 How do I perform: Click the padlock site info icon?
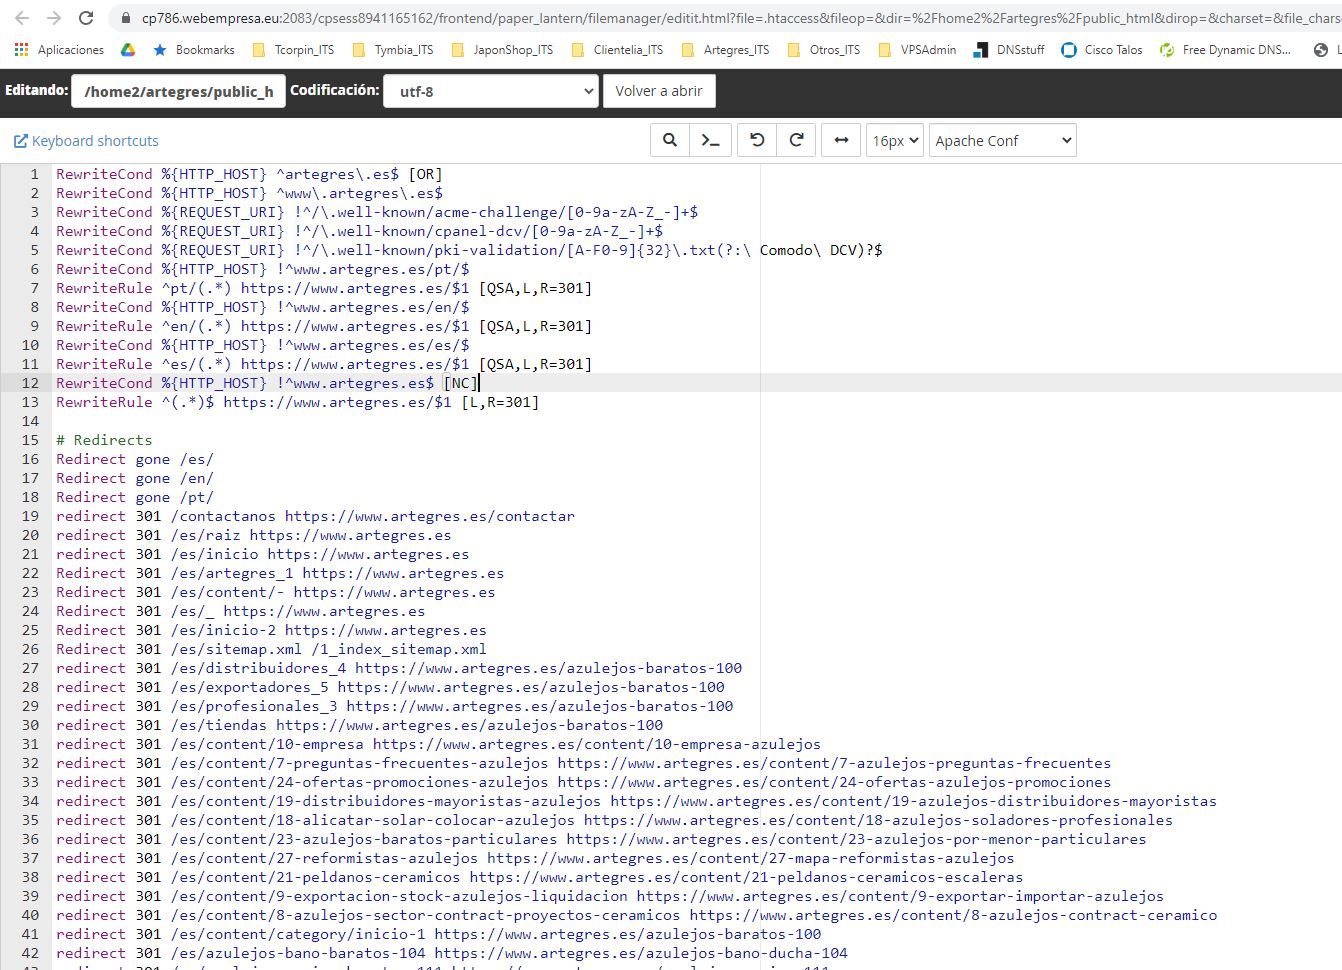(x=125, y=18)
